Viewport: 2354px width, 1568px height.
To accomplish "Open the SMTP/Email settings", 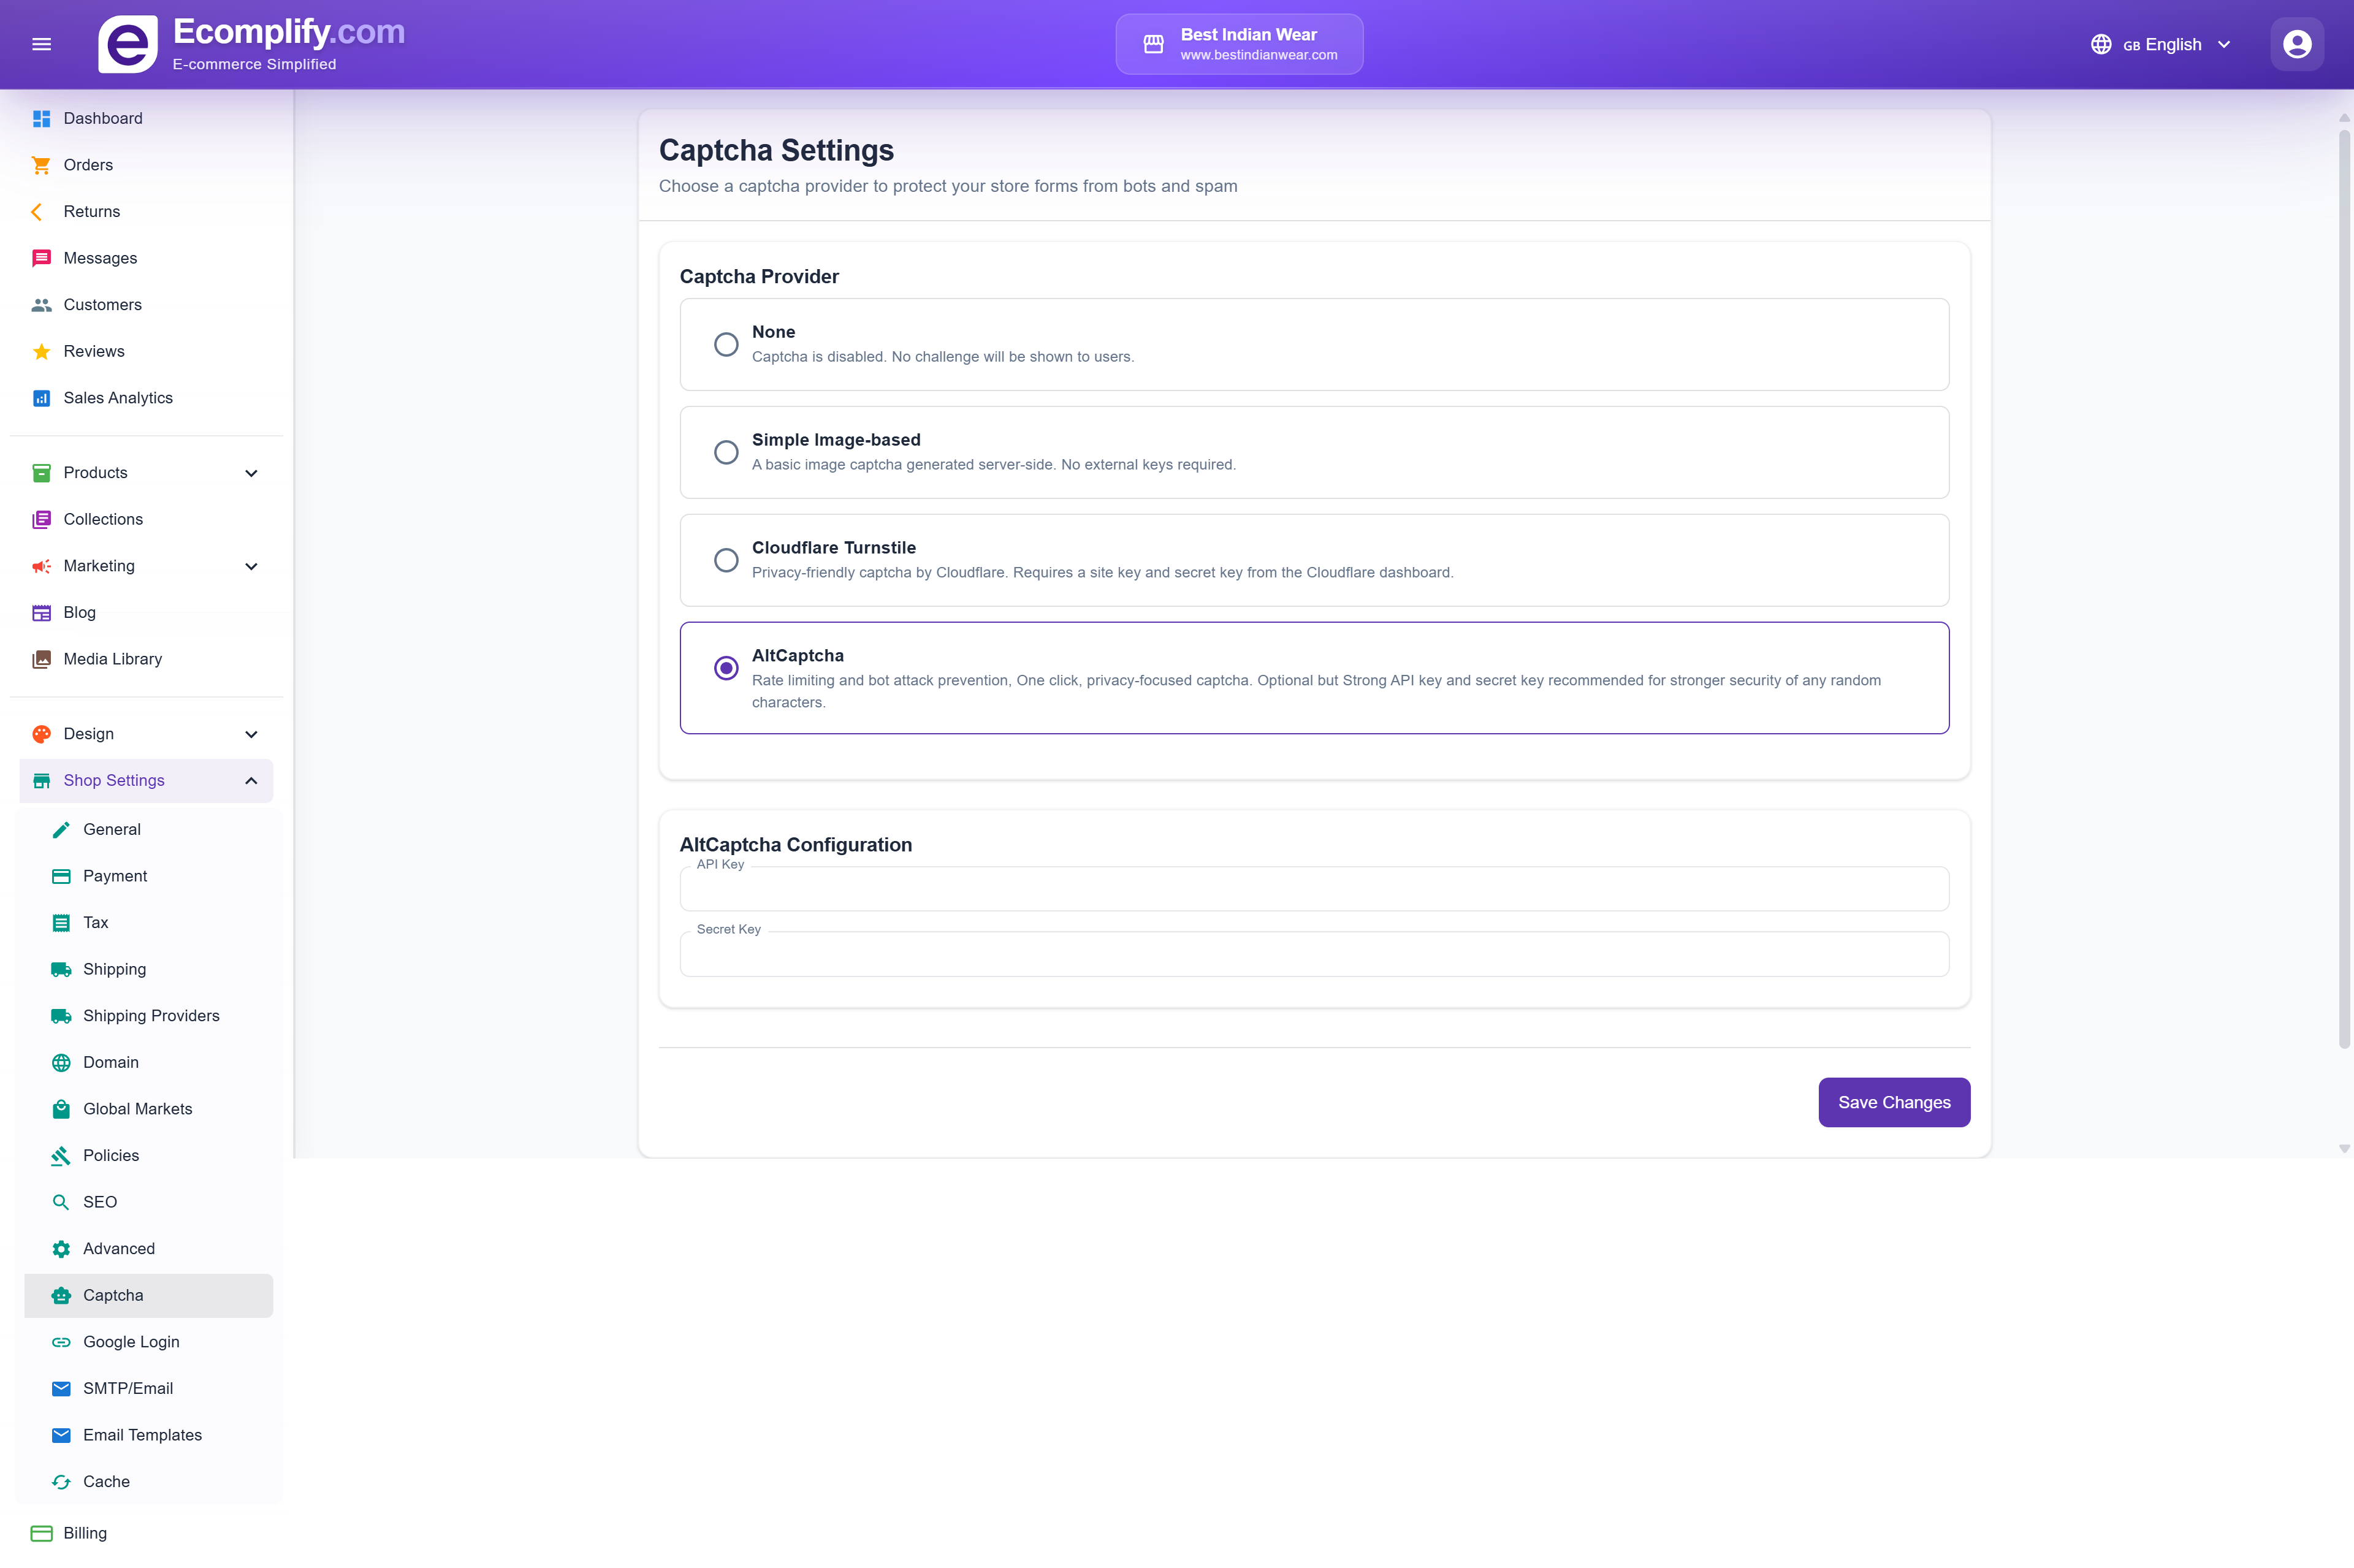I will coord(128,1388).
